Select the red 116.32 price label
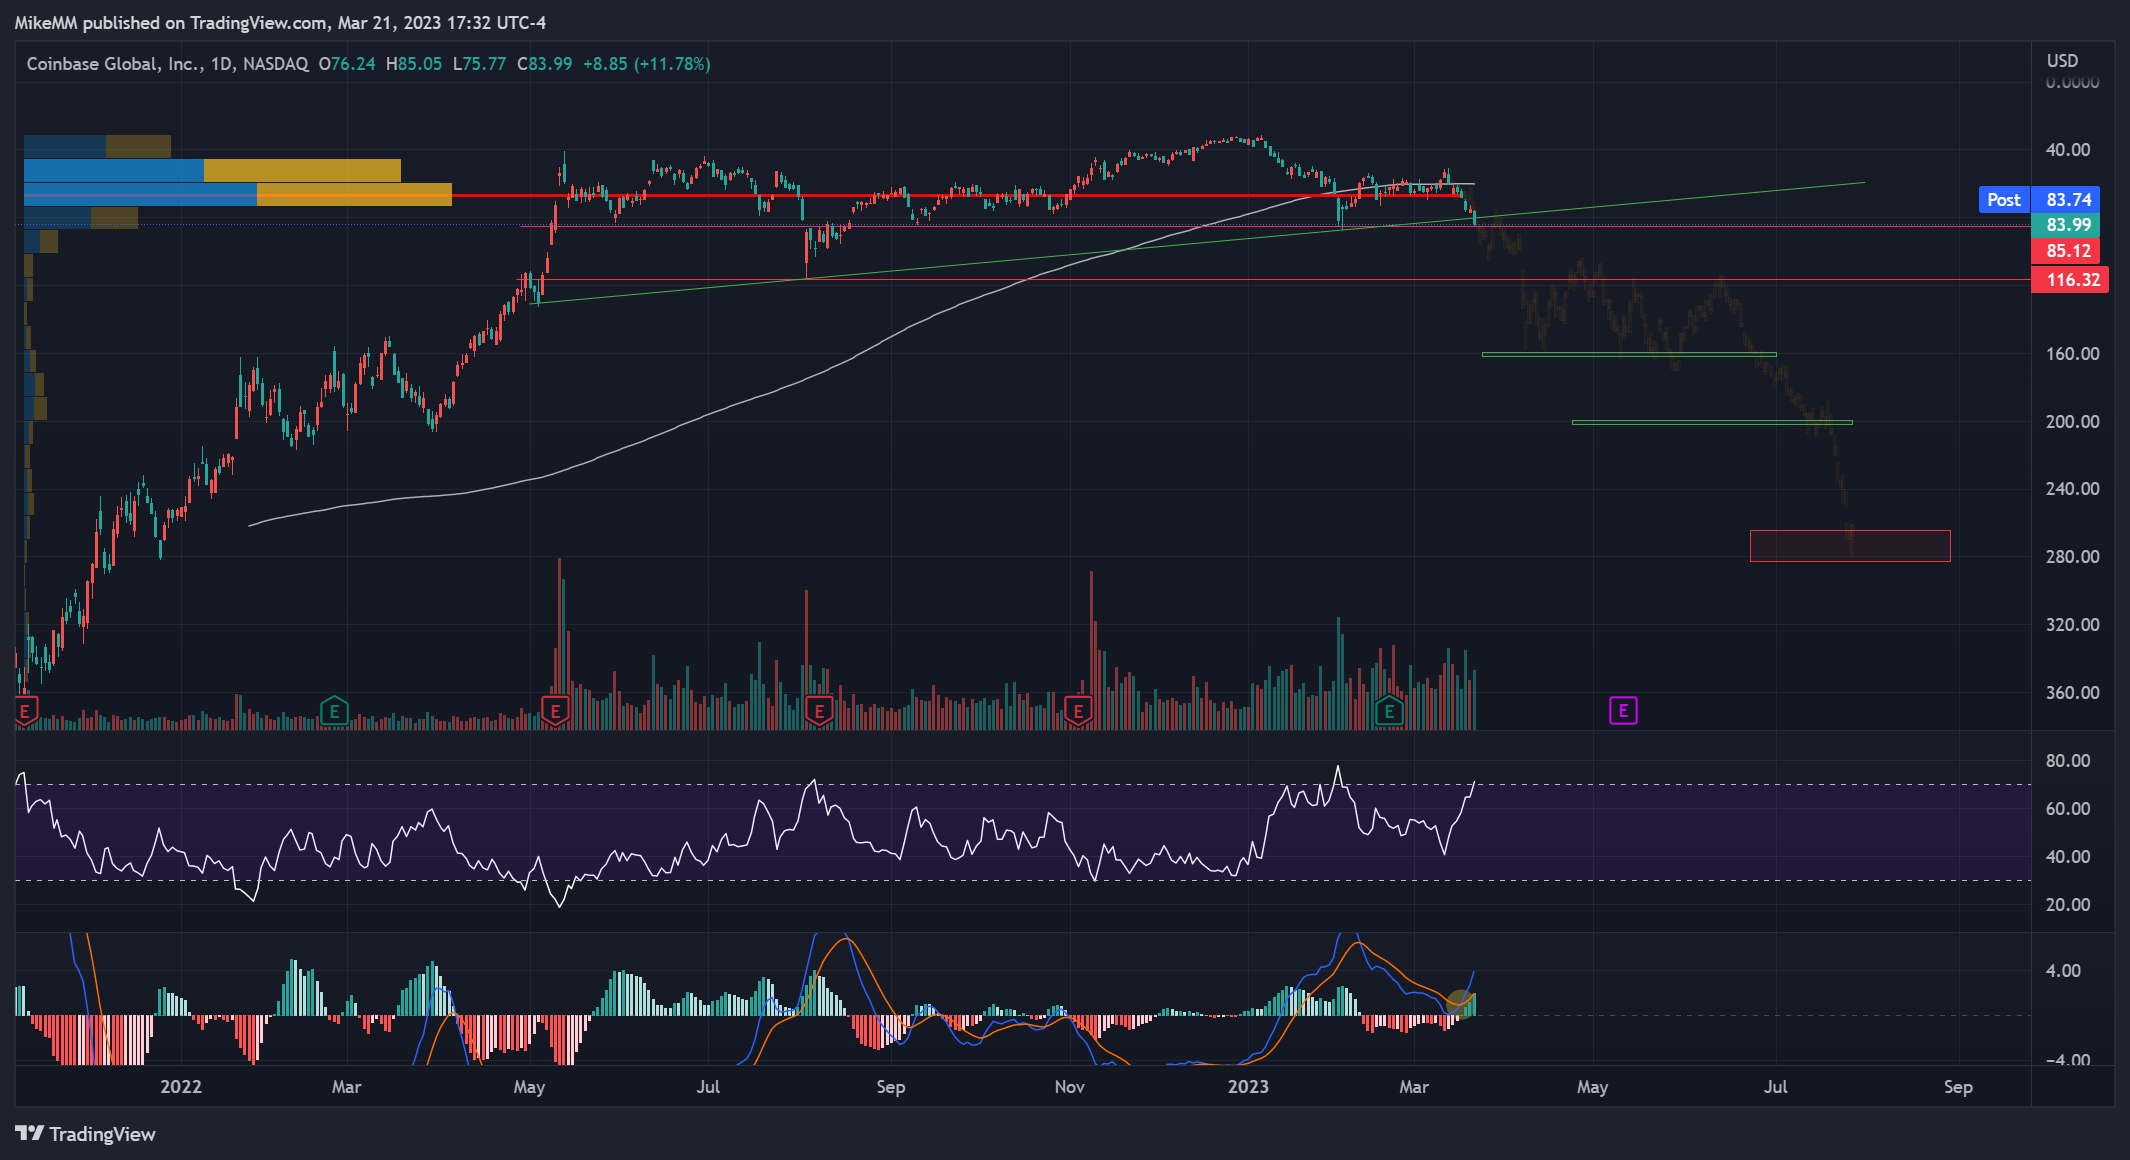This screenshot has width=2130, height=1160. 2070,280
